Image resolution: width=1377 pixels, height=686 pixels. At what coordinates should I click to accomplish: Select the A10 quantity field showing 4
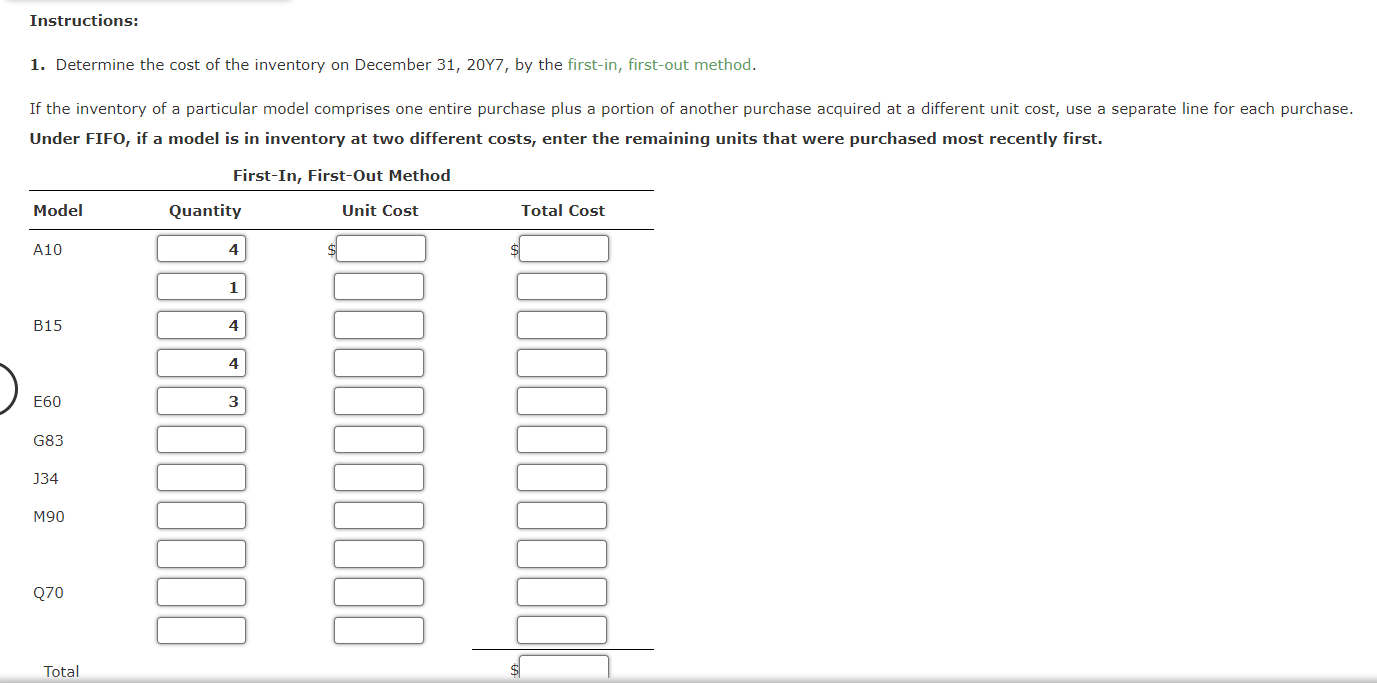pos(201,248)
